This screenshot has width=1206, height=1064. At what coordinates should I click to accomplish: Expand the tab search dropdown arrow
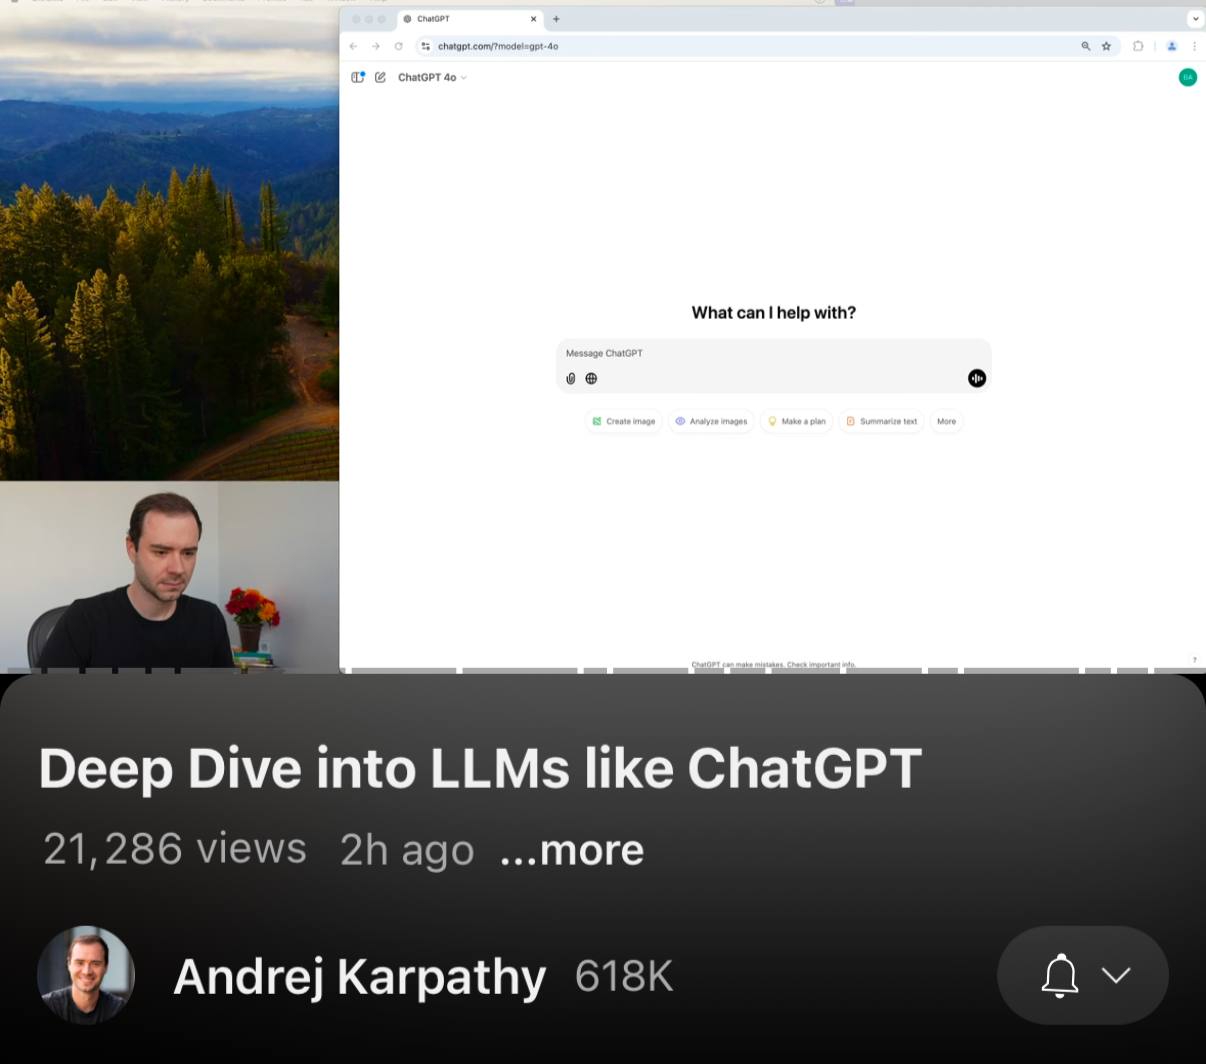coord(1195,19)
